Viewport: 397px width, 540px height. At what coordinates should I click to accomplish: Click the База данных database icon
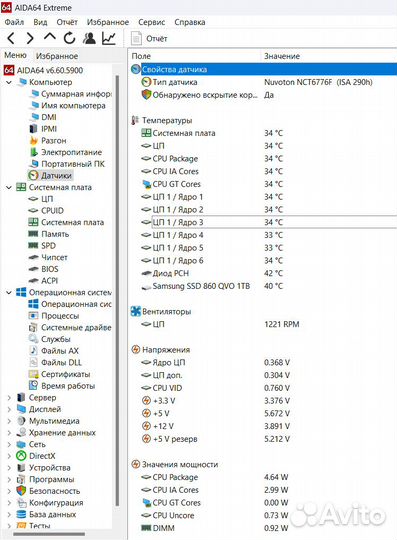(x=21, y=514)
